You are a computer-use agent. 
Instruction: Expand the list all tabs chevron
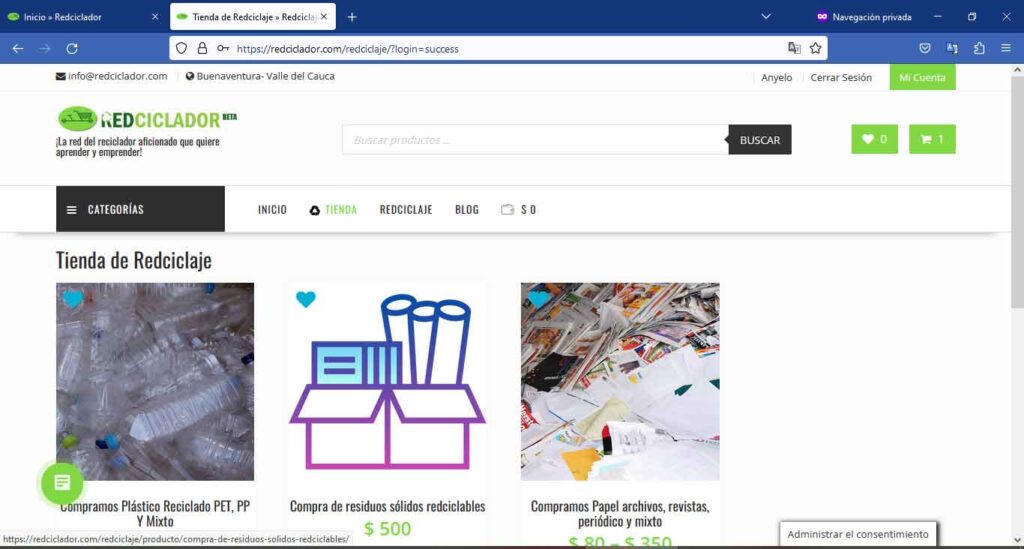coord(766,17)
